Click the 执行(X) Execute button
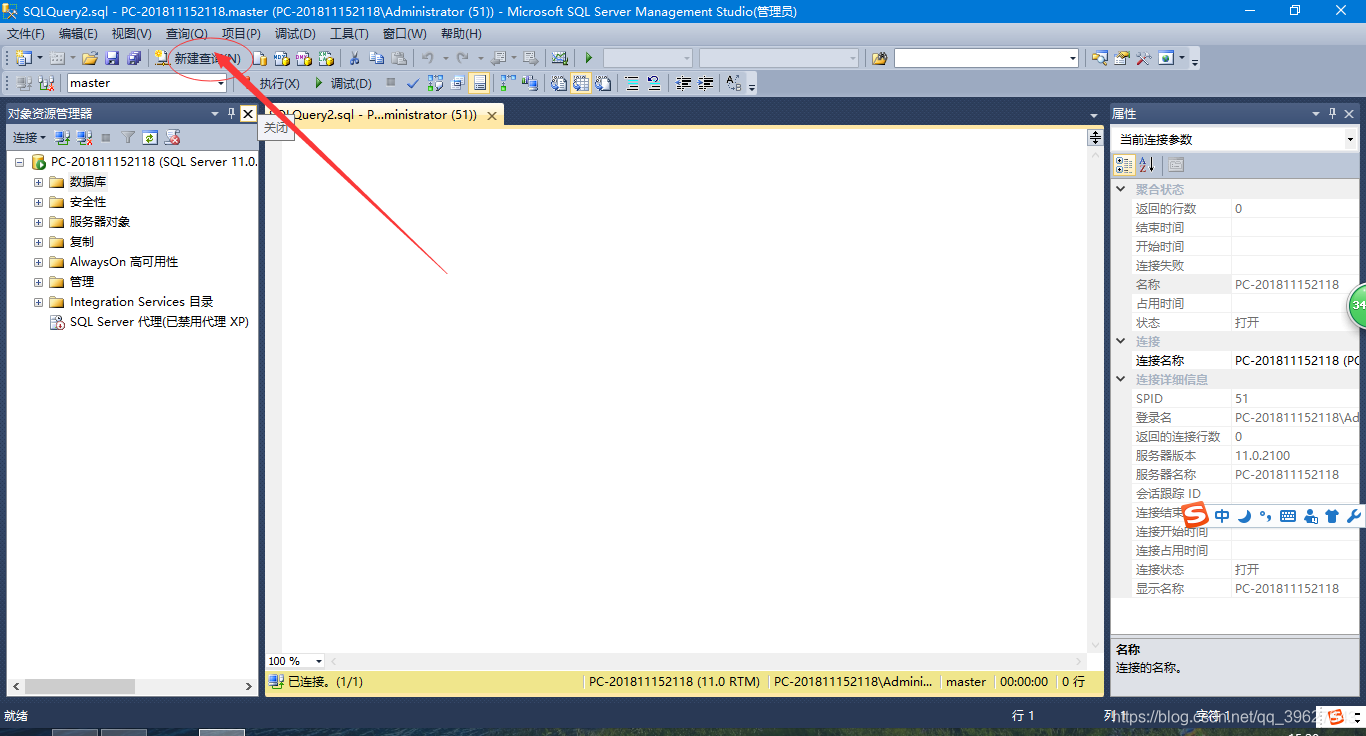1366x736 pixels. pos(280,83)
